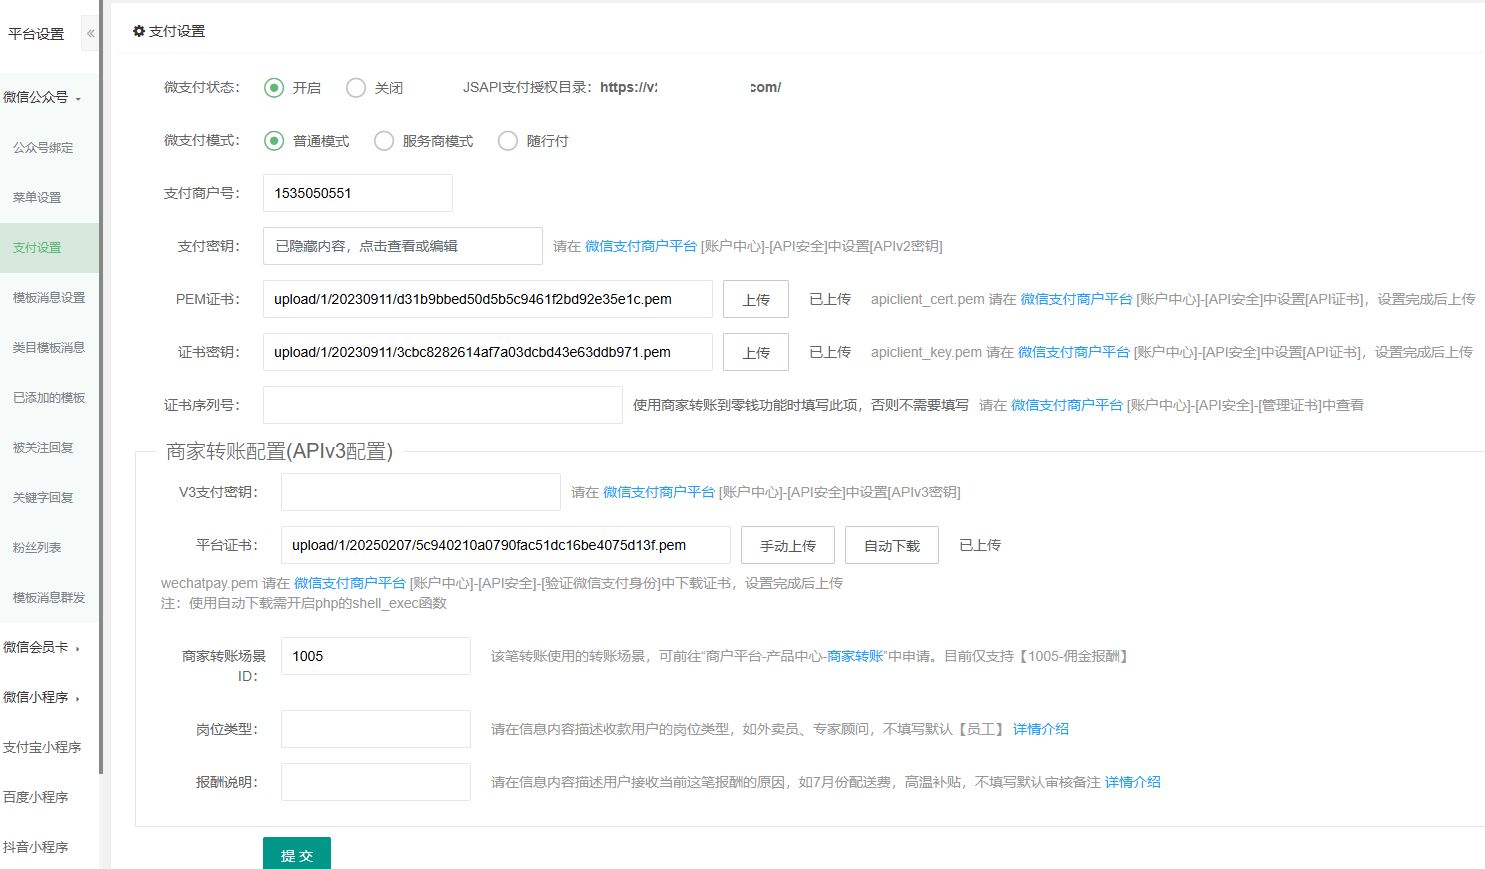Open 粉丝列表 from the sidebar

tap(37, 547)
